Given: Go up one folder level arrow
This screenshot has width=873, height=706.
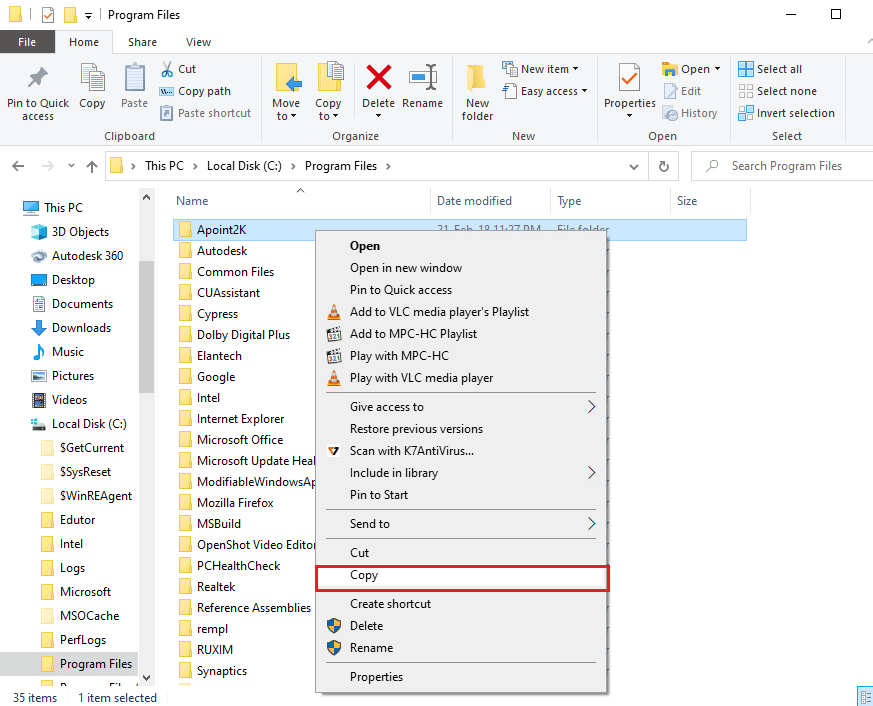Looking at the screenshot, I should pos(92,166).
